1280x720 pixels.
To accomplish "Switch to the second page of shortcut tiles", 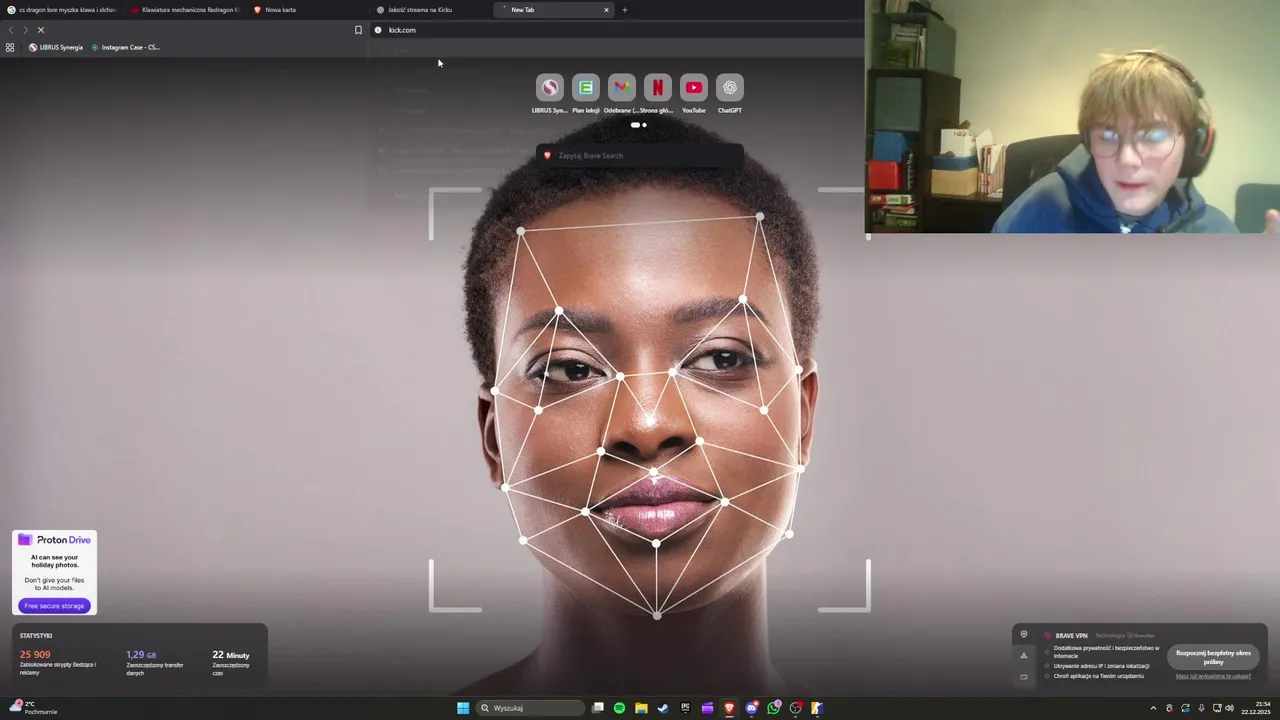I will point(644,125).
